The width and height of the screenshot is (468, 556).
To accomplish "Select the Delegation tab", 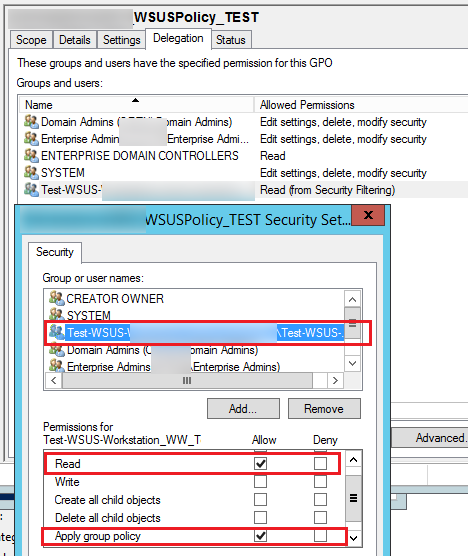I will (x=178, y=38).
